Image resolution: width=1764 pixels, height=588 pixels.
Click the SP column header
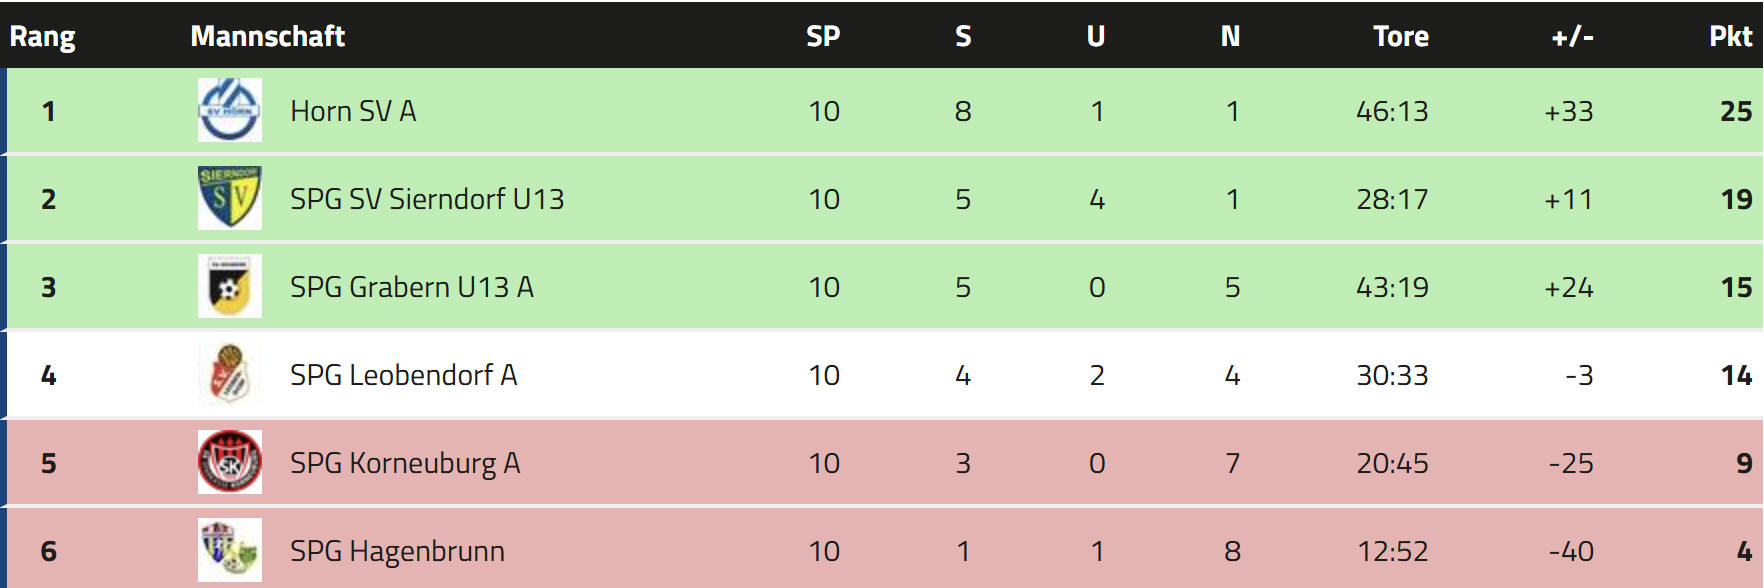tap(823, 37)
